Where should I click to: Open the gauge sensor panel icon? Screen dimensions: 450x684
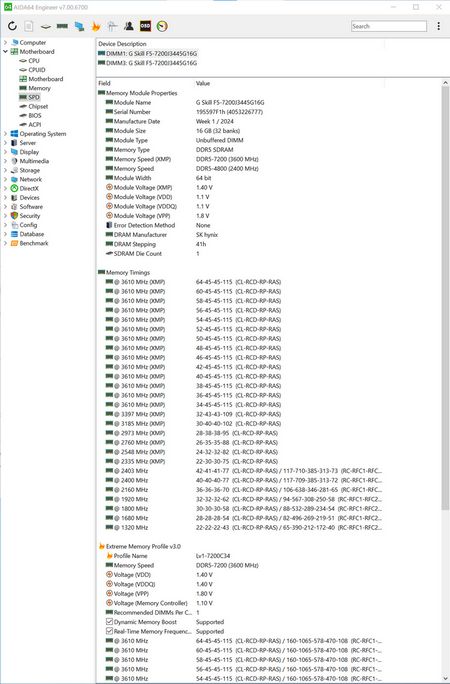[162, 26]
